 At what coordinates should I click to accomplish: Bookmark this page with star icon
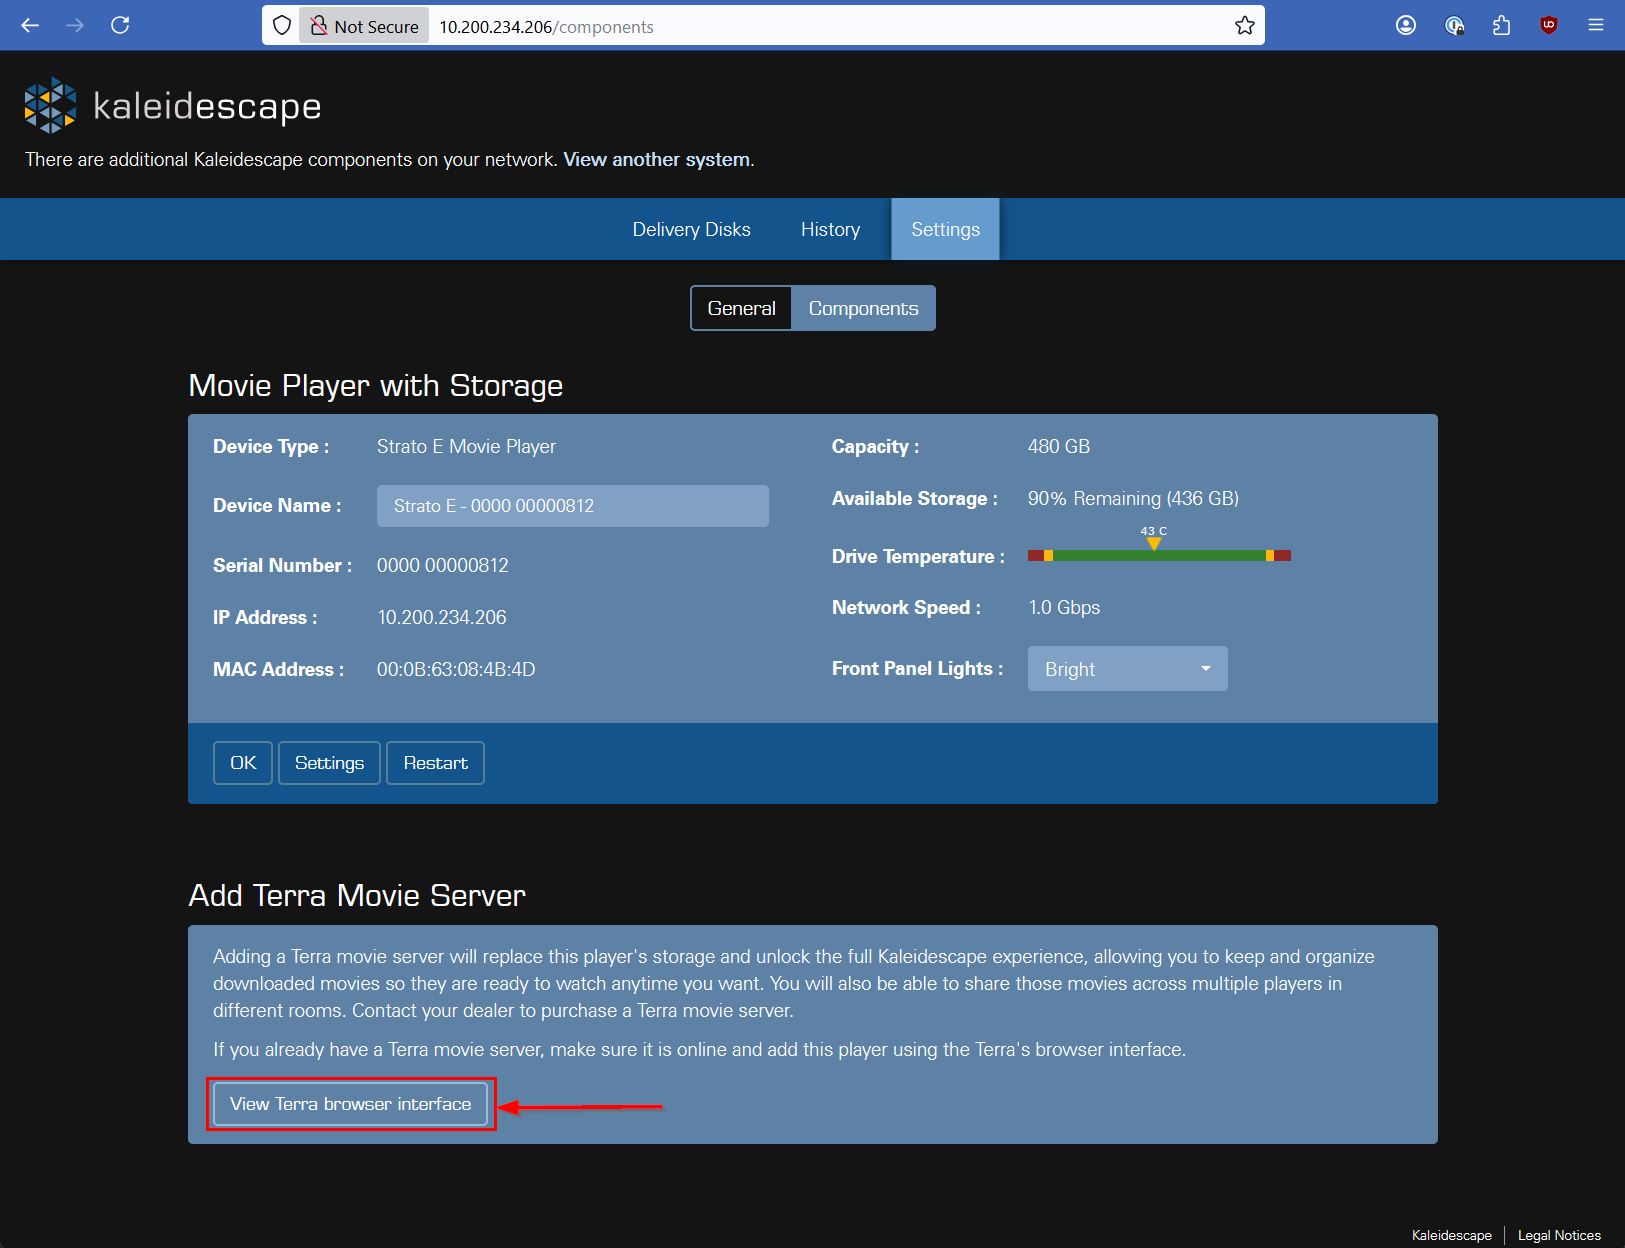tap(1244, 26)
